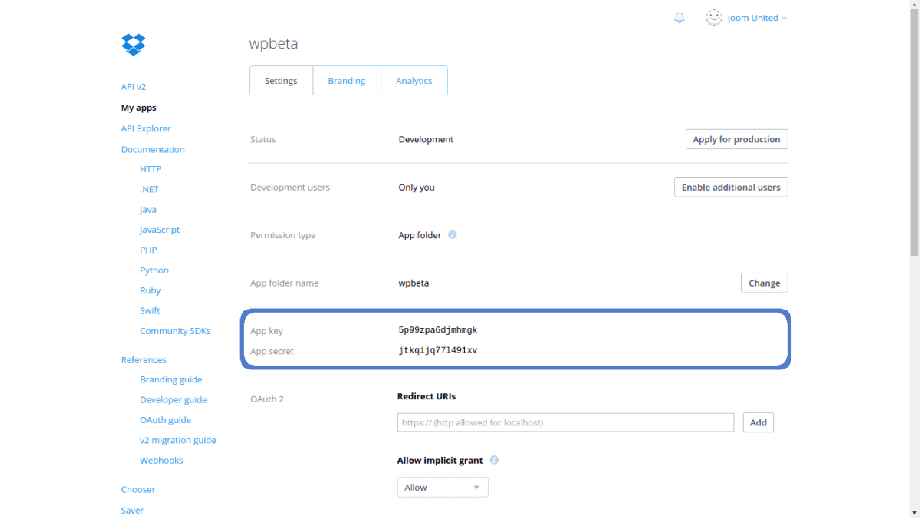Click the Apply for production button
The height and width of the screenshot is (518, 920).
click(736, 139)
